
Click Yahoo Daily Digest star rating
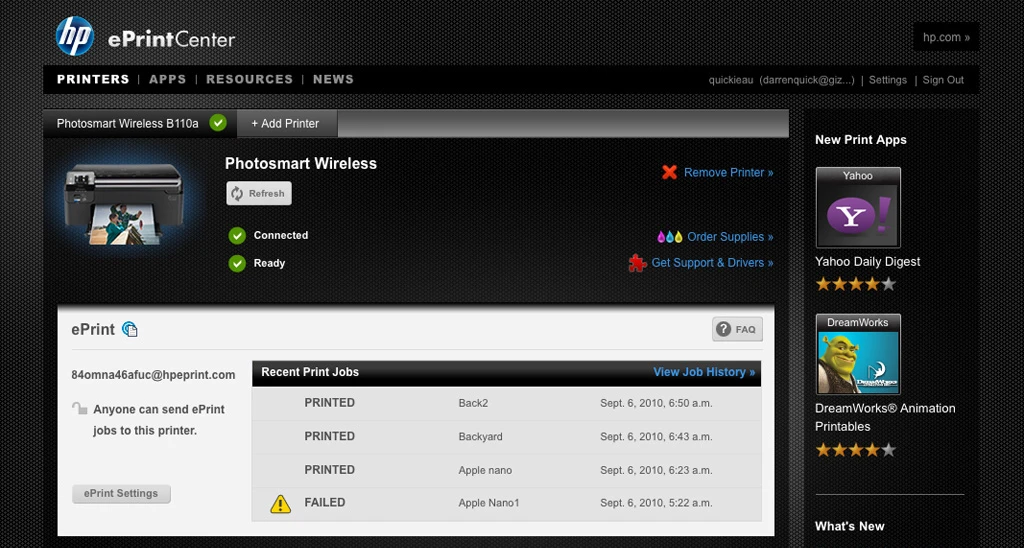856,284
